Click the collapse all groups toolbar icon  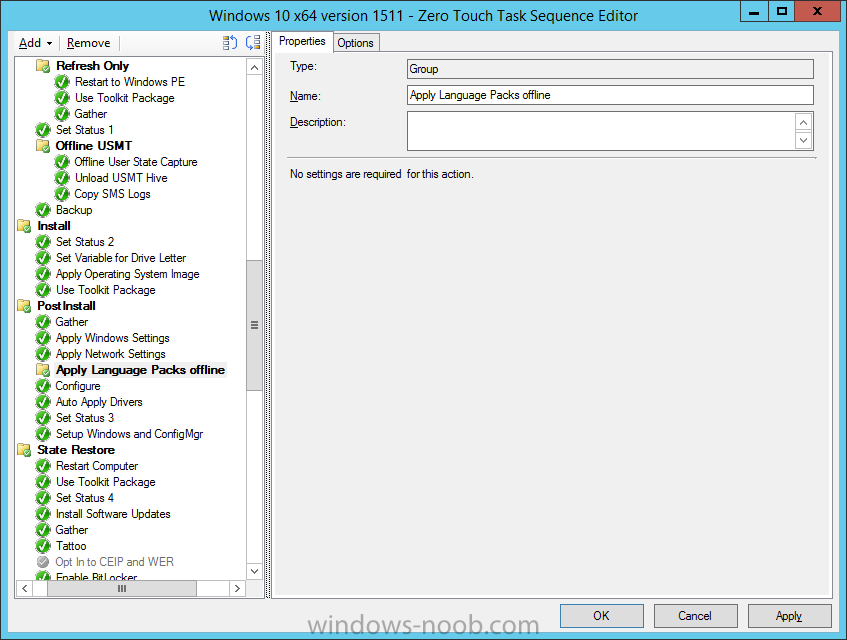click(253, 43)
